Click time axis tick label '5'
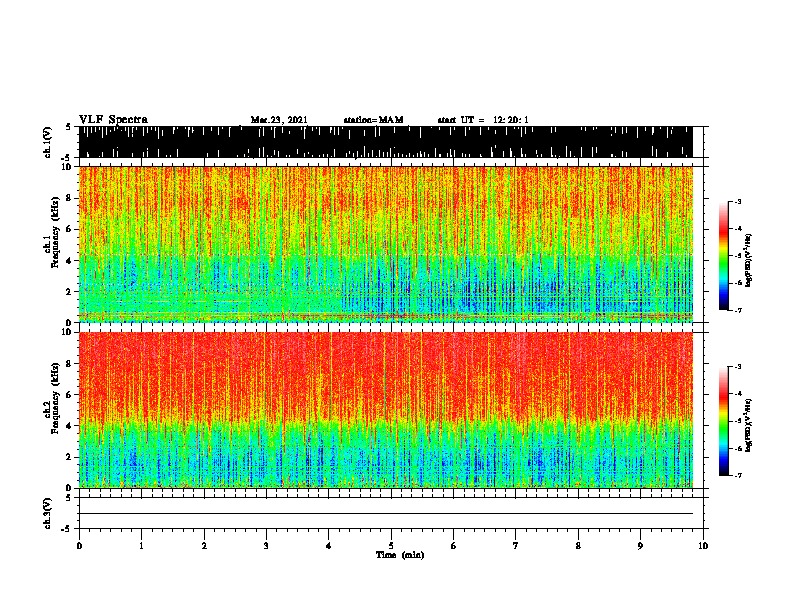Screen dimensions: 792x612 click(391, 546)
